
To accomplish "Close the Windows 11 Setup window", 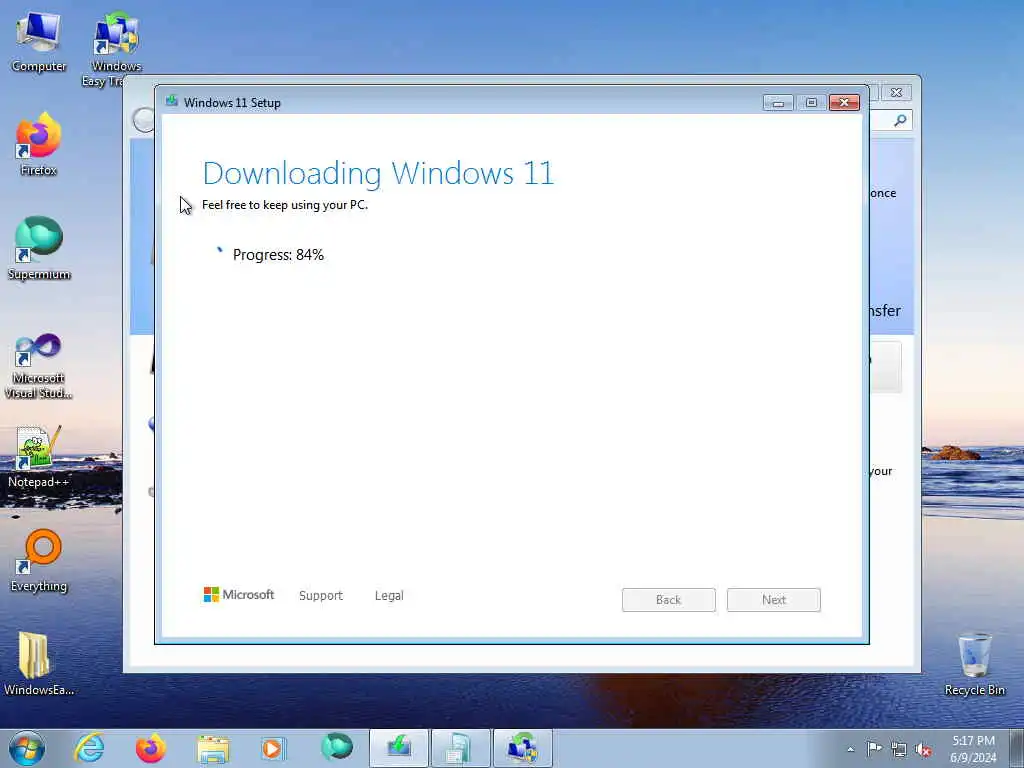I will click(x=844, y=103).
